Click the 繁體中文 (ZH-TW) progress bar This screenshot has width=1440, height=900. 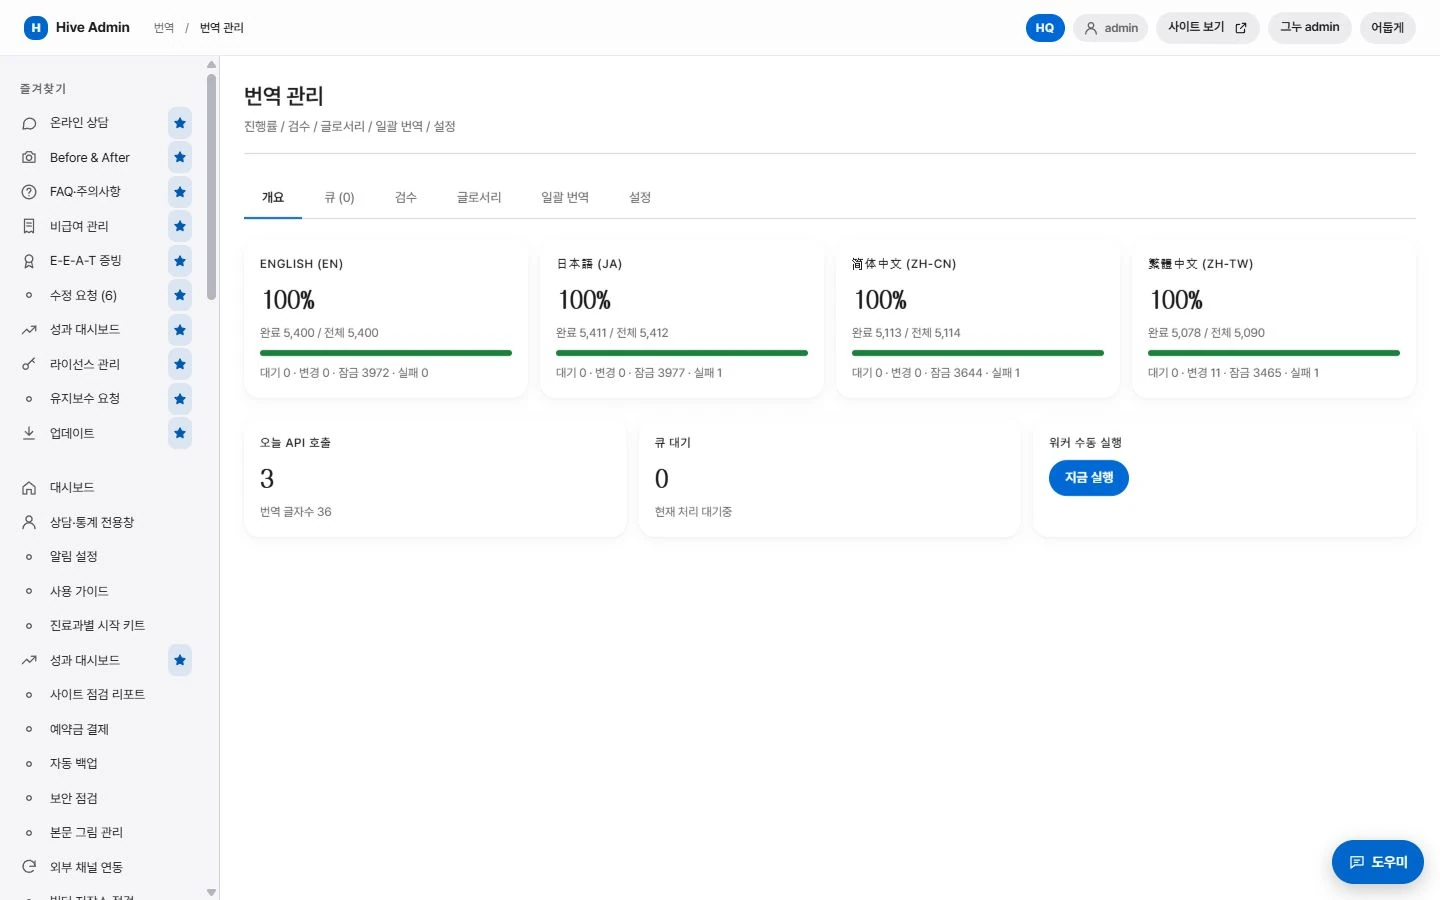[x=1274, y=353]
